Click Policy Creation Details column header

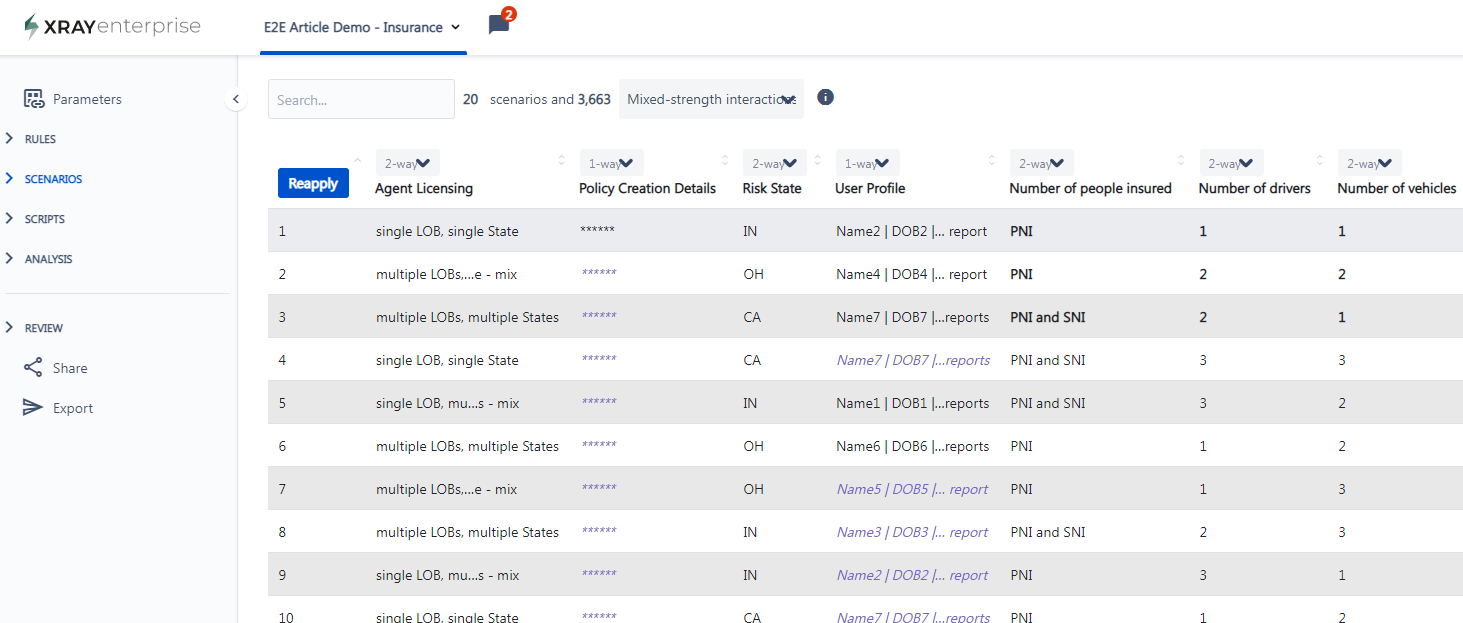pyautogui.click(x=647, y=188)
